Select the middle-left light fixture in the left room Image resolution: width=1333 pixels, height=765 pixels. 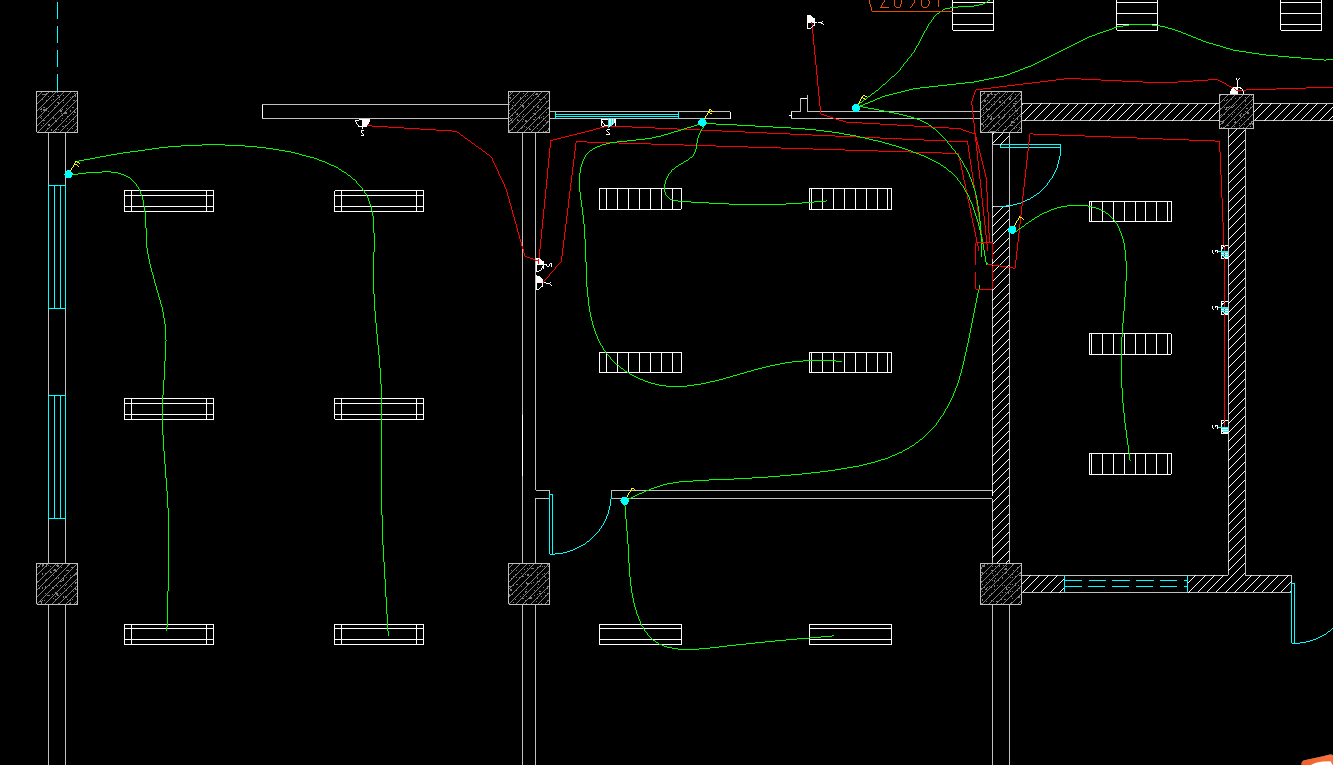pos(169,409)
